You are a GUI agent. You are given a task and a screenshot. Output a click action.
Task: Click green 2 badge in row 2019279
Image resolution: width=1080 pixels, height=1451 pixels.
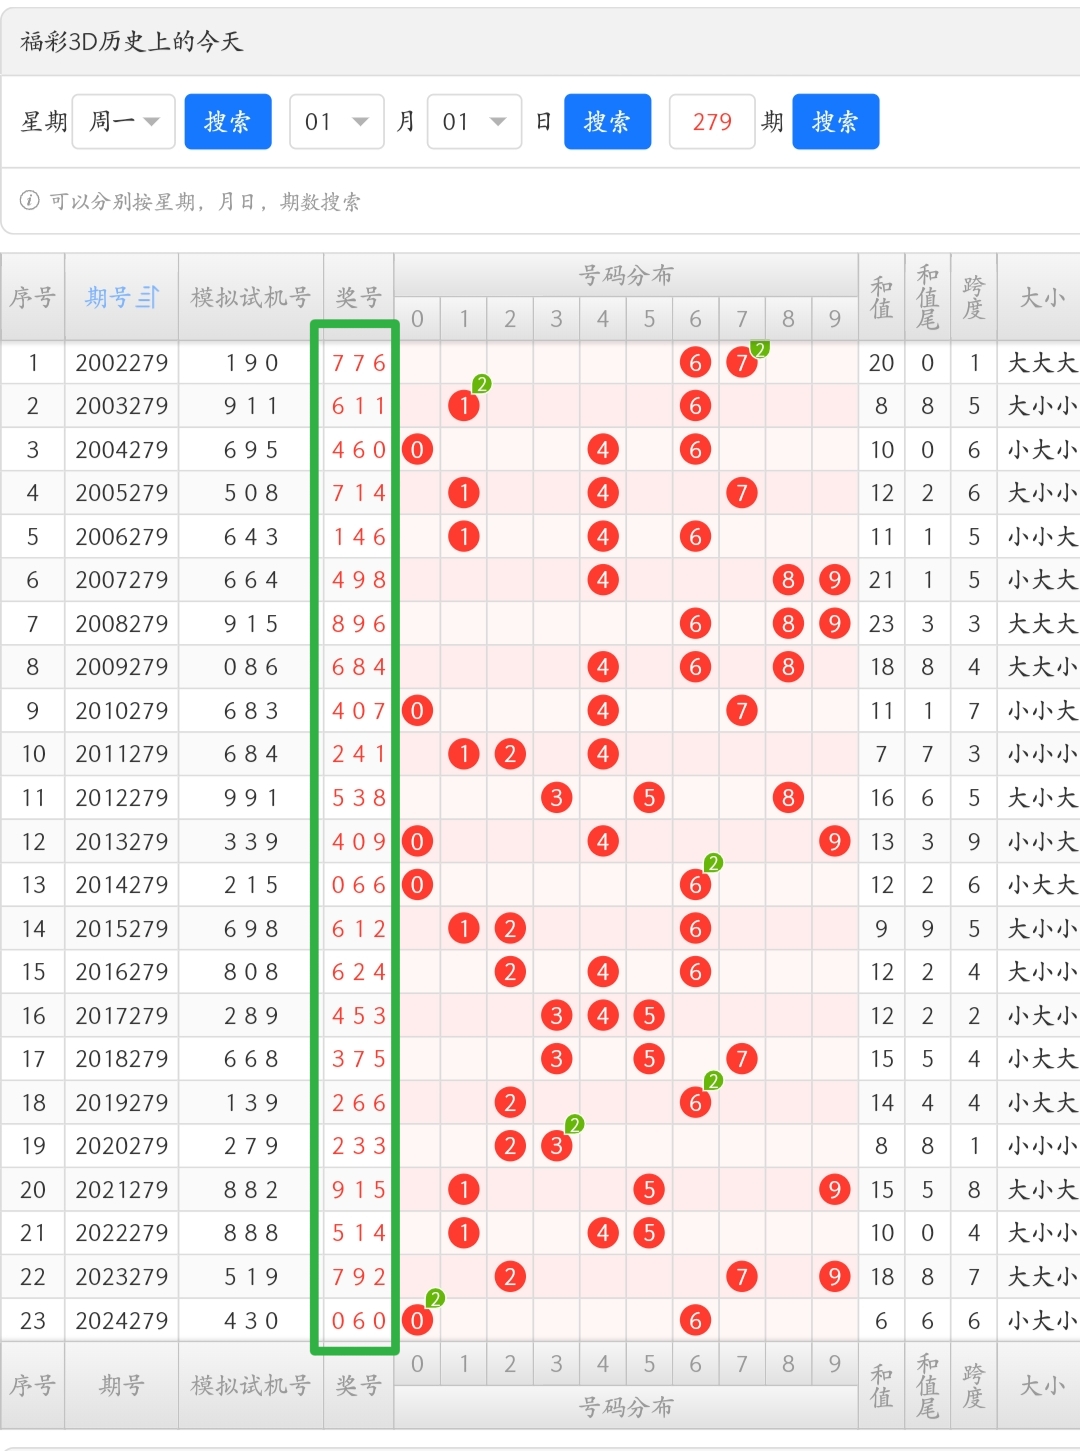tap(713, 1080)
